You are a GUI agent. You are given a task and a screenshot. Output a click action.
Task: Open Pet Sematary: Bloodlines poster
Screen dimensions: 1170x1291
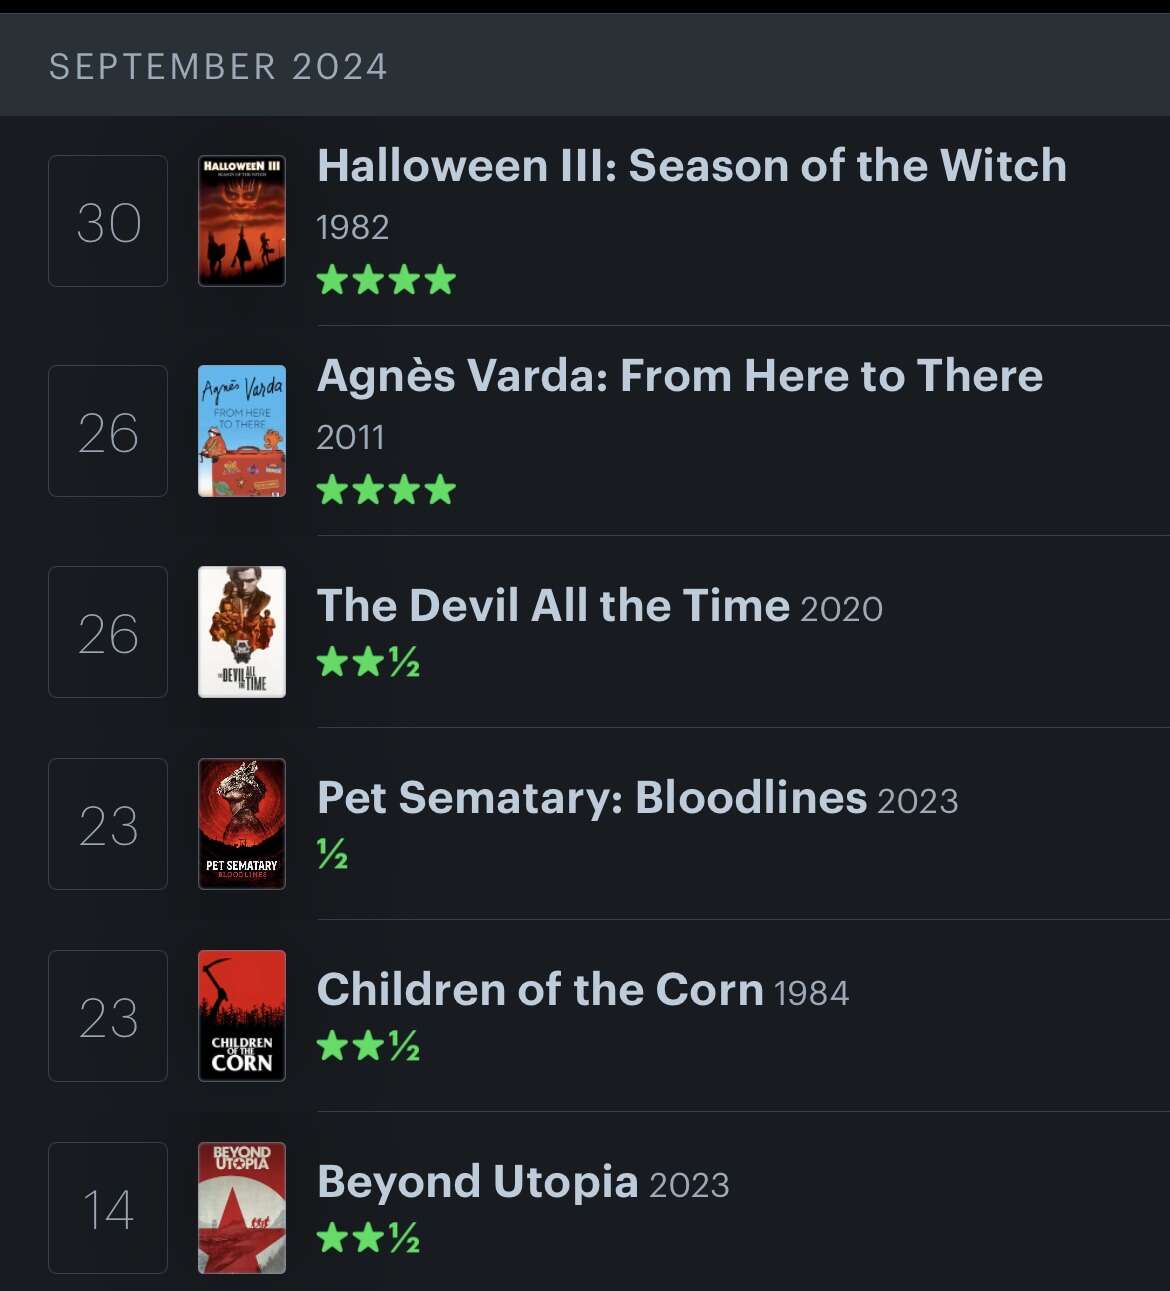(x=242, y=824)
